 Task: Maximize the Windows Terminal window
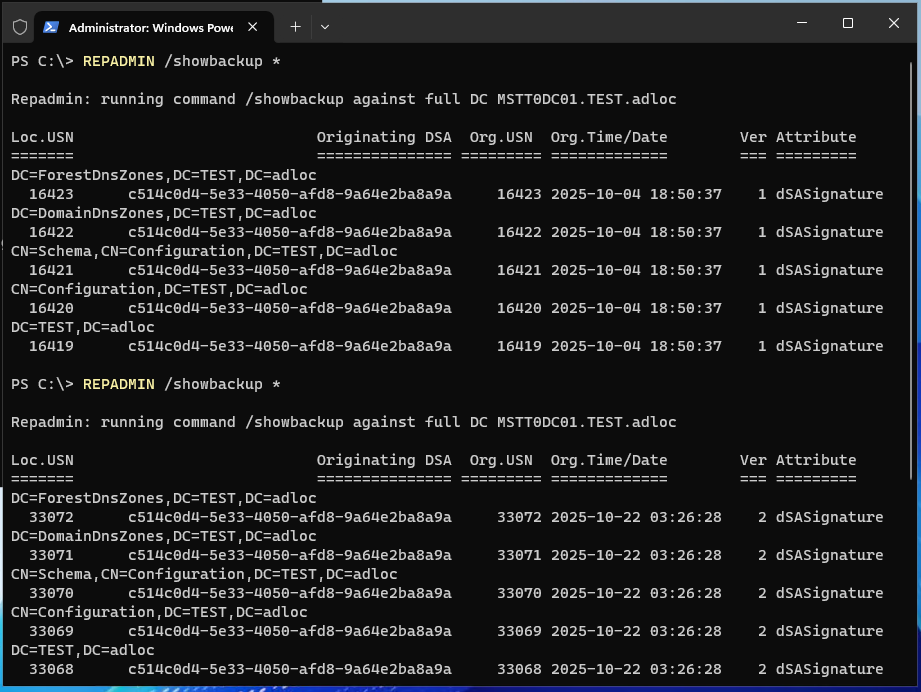(x=848, y=23)
